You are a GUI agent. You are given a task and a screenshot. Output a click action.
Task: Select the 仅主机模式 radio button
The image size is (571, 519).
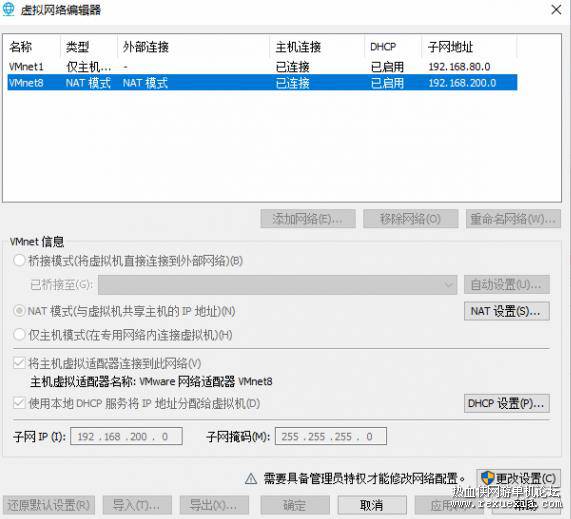point(19,334)
